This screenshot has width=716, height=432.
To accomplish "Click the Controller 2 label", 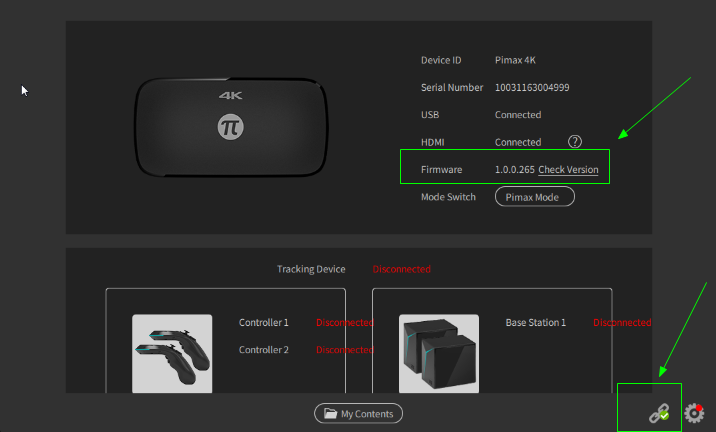I will (x=263, y=350).
